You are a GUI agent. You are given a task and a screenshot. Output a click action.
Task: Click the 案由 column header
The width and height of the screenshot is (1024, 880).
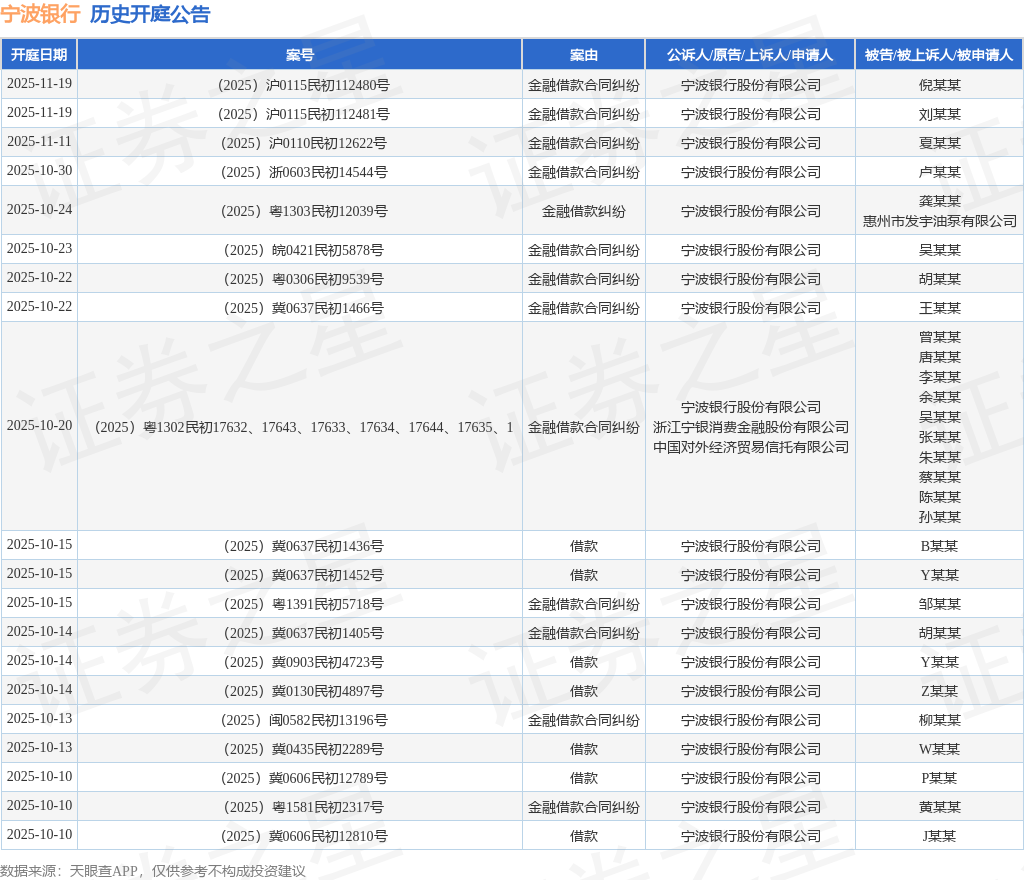584,55
